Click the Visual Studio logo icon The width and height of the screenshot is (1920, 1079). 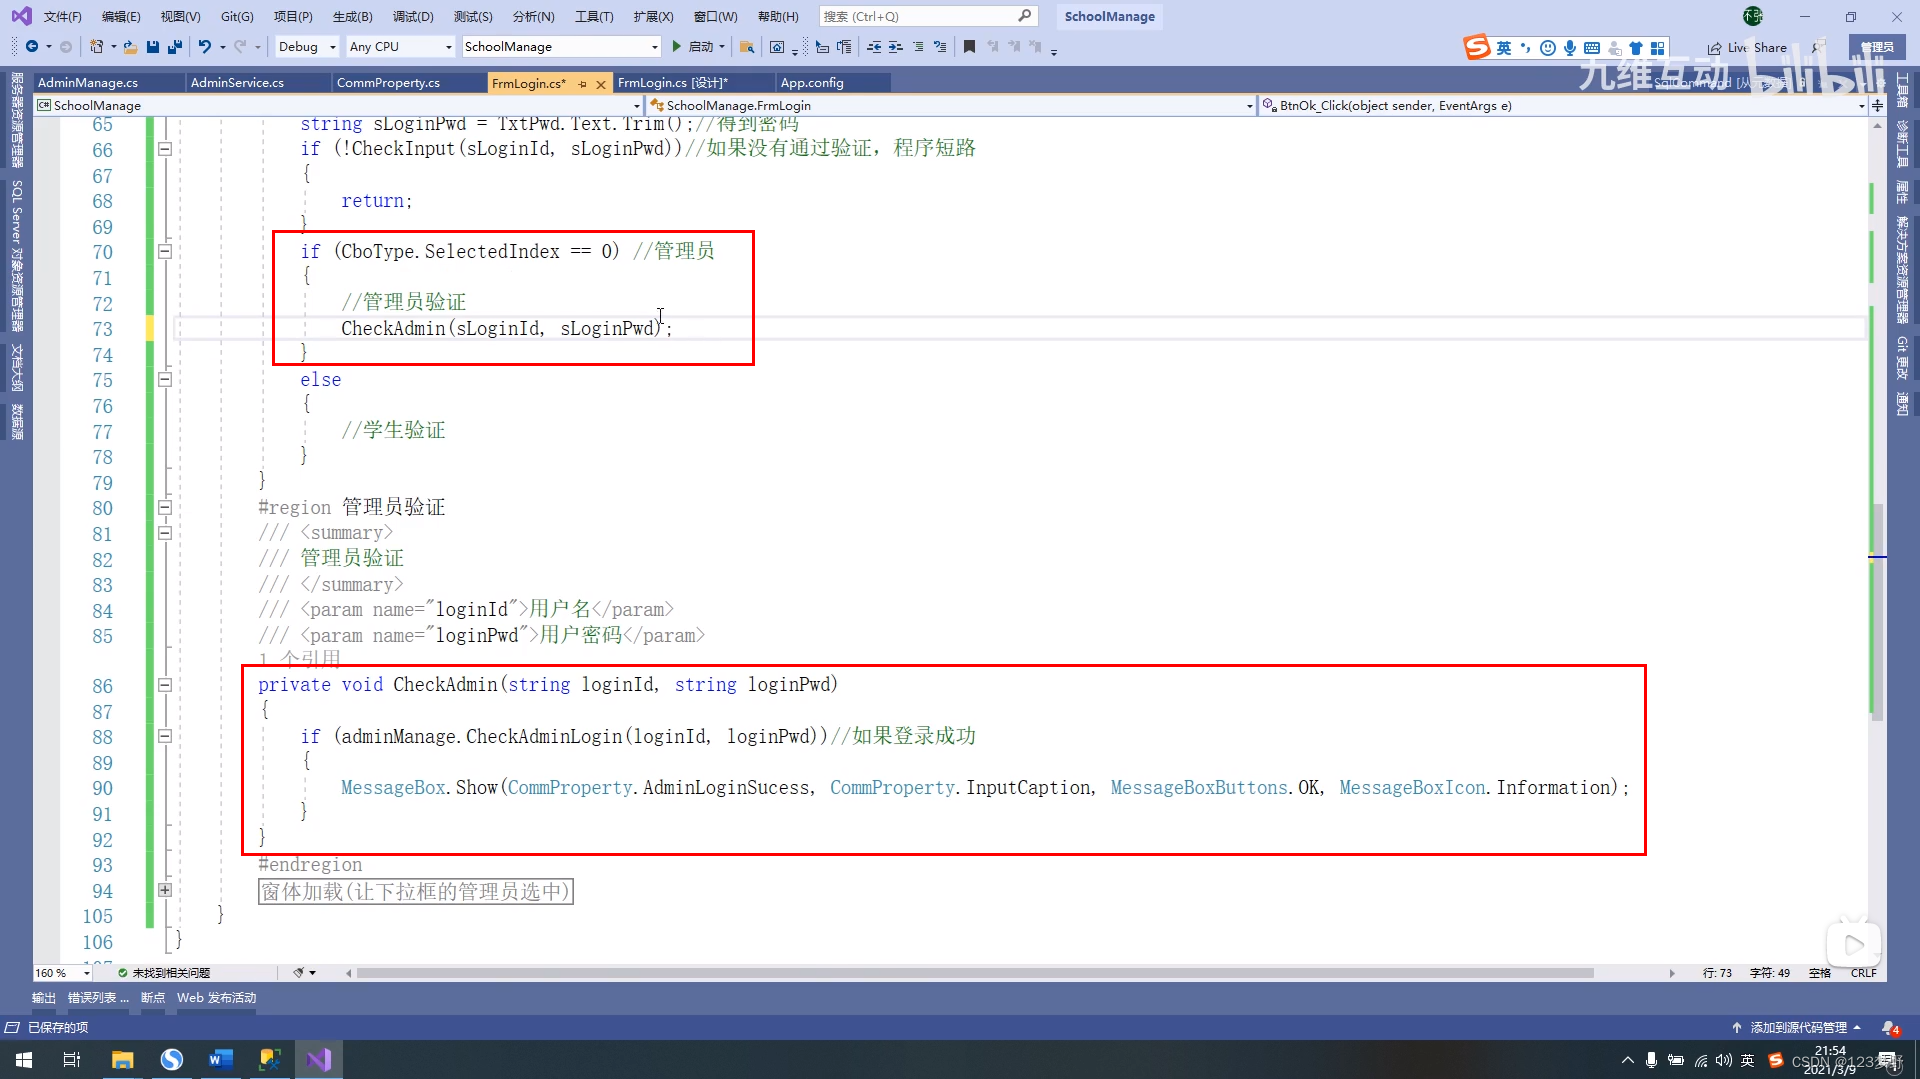click(21, 16)
